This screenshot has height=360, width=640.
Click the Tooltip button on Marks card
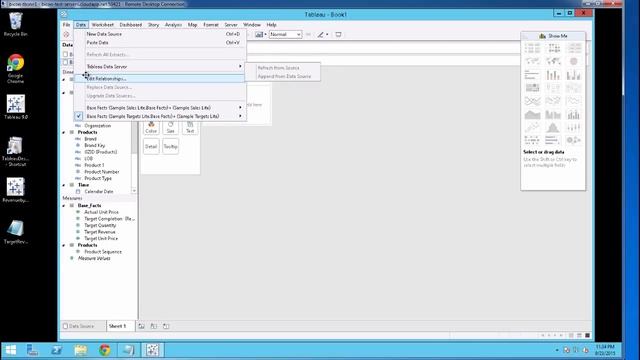point(171,147)
